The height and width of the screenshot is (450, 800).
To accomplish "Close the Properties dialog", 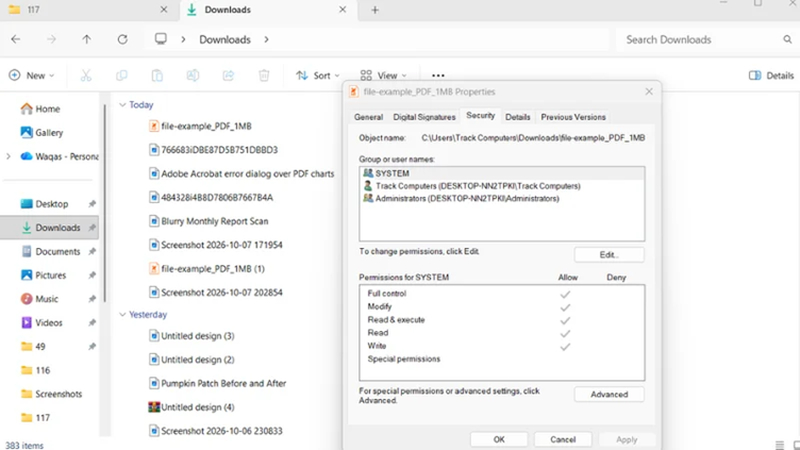I will click(649, 92).
